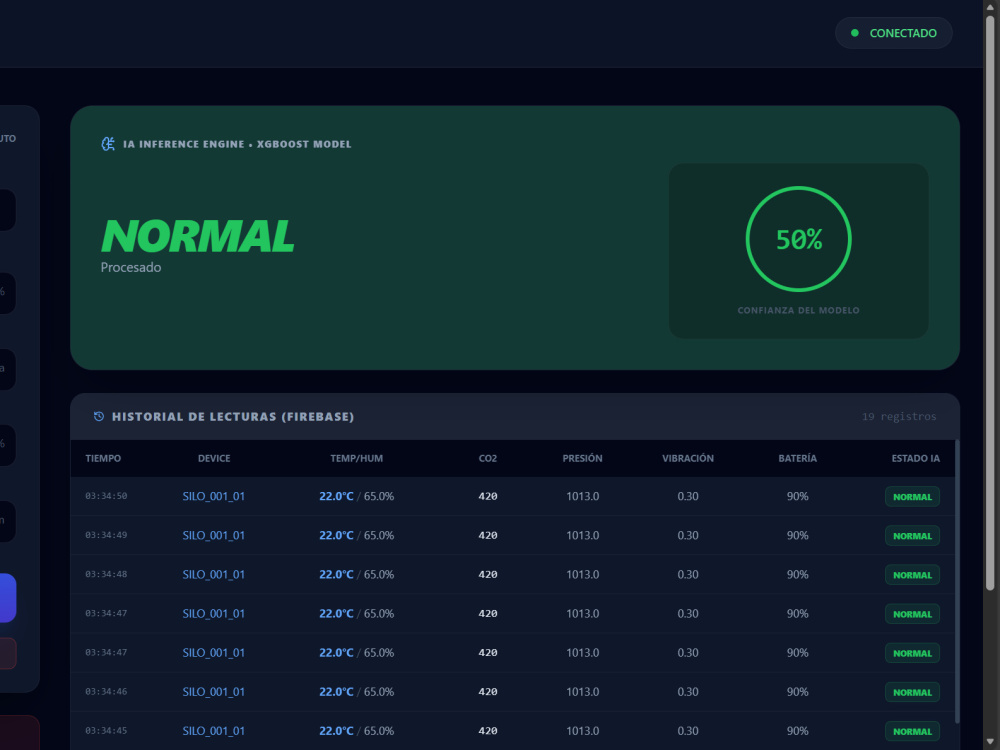Open SILO_001_01 device in the 03:34:46 row
The width and height of the screenshot is (1000, 750).
[214, 692]
